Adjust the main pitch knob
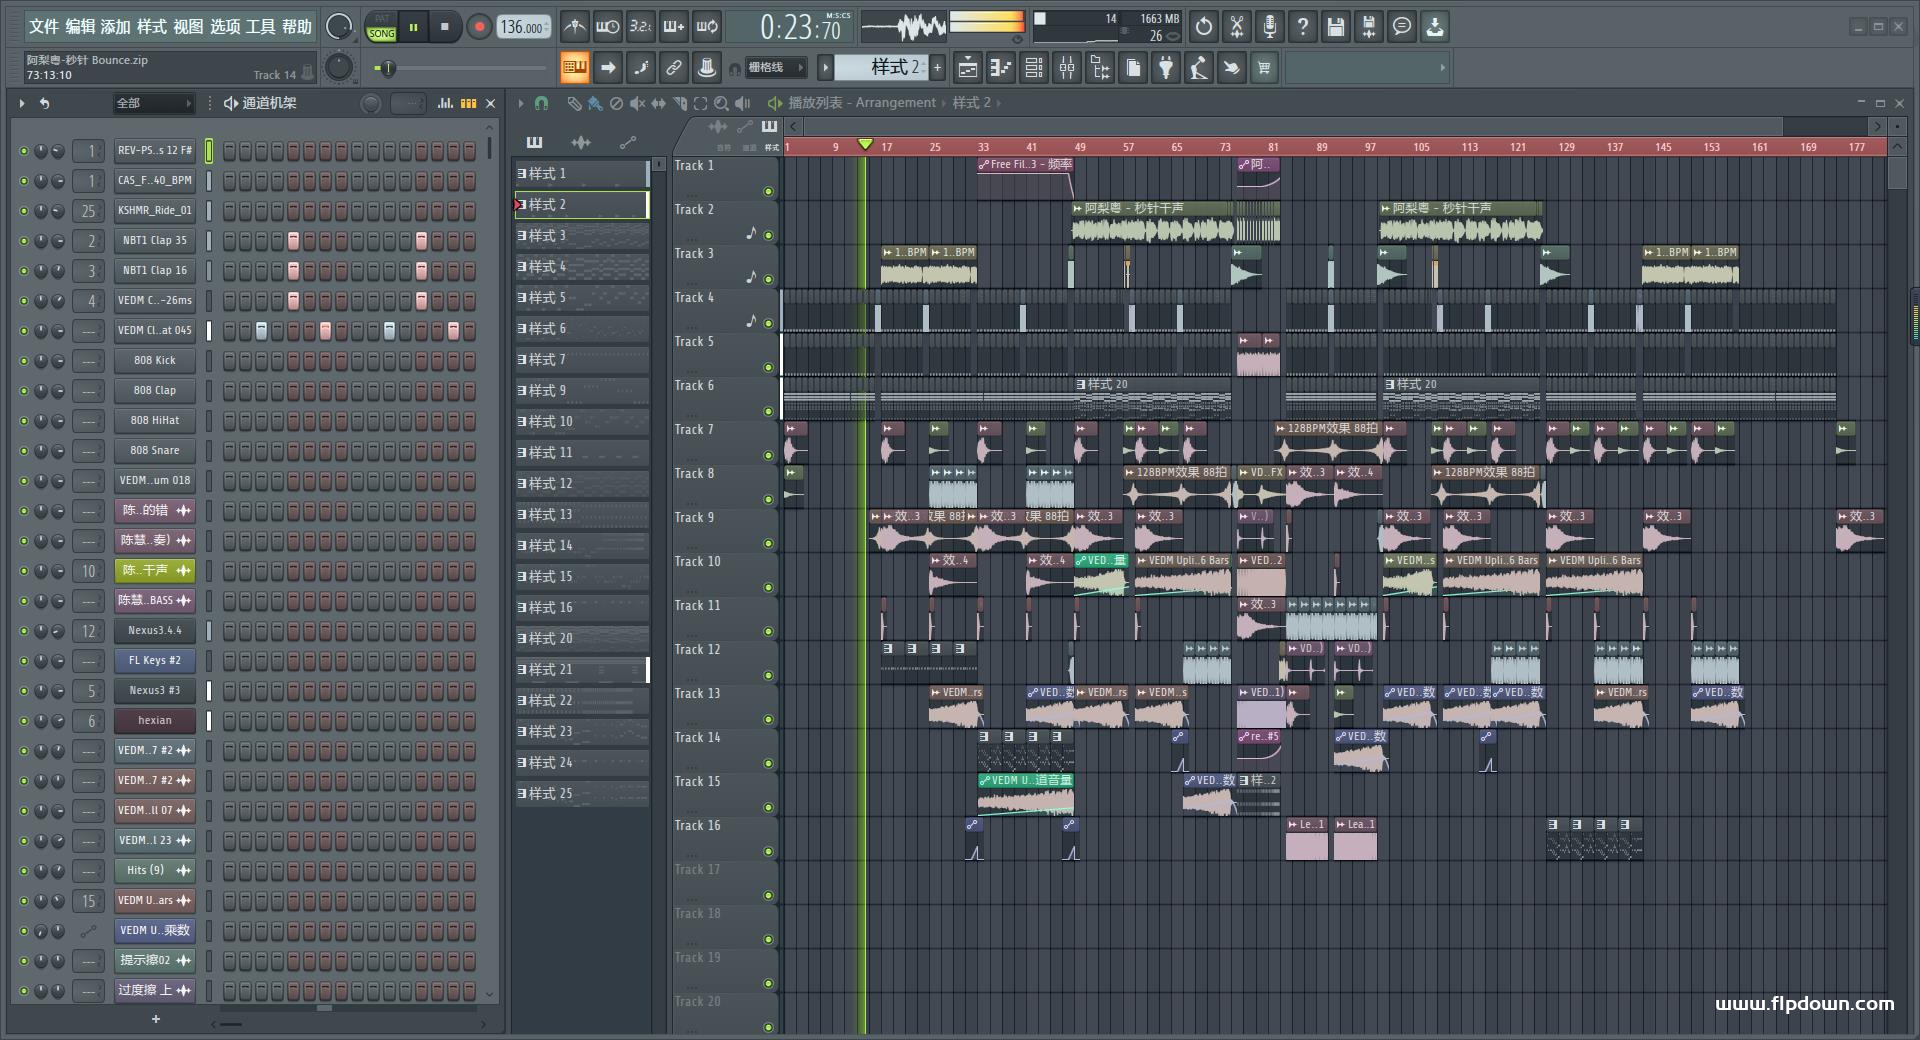The image size is (1920, 1040). pos(339,67)
